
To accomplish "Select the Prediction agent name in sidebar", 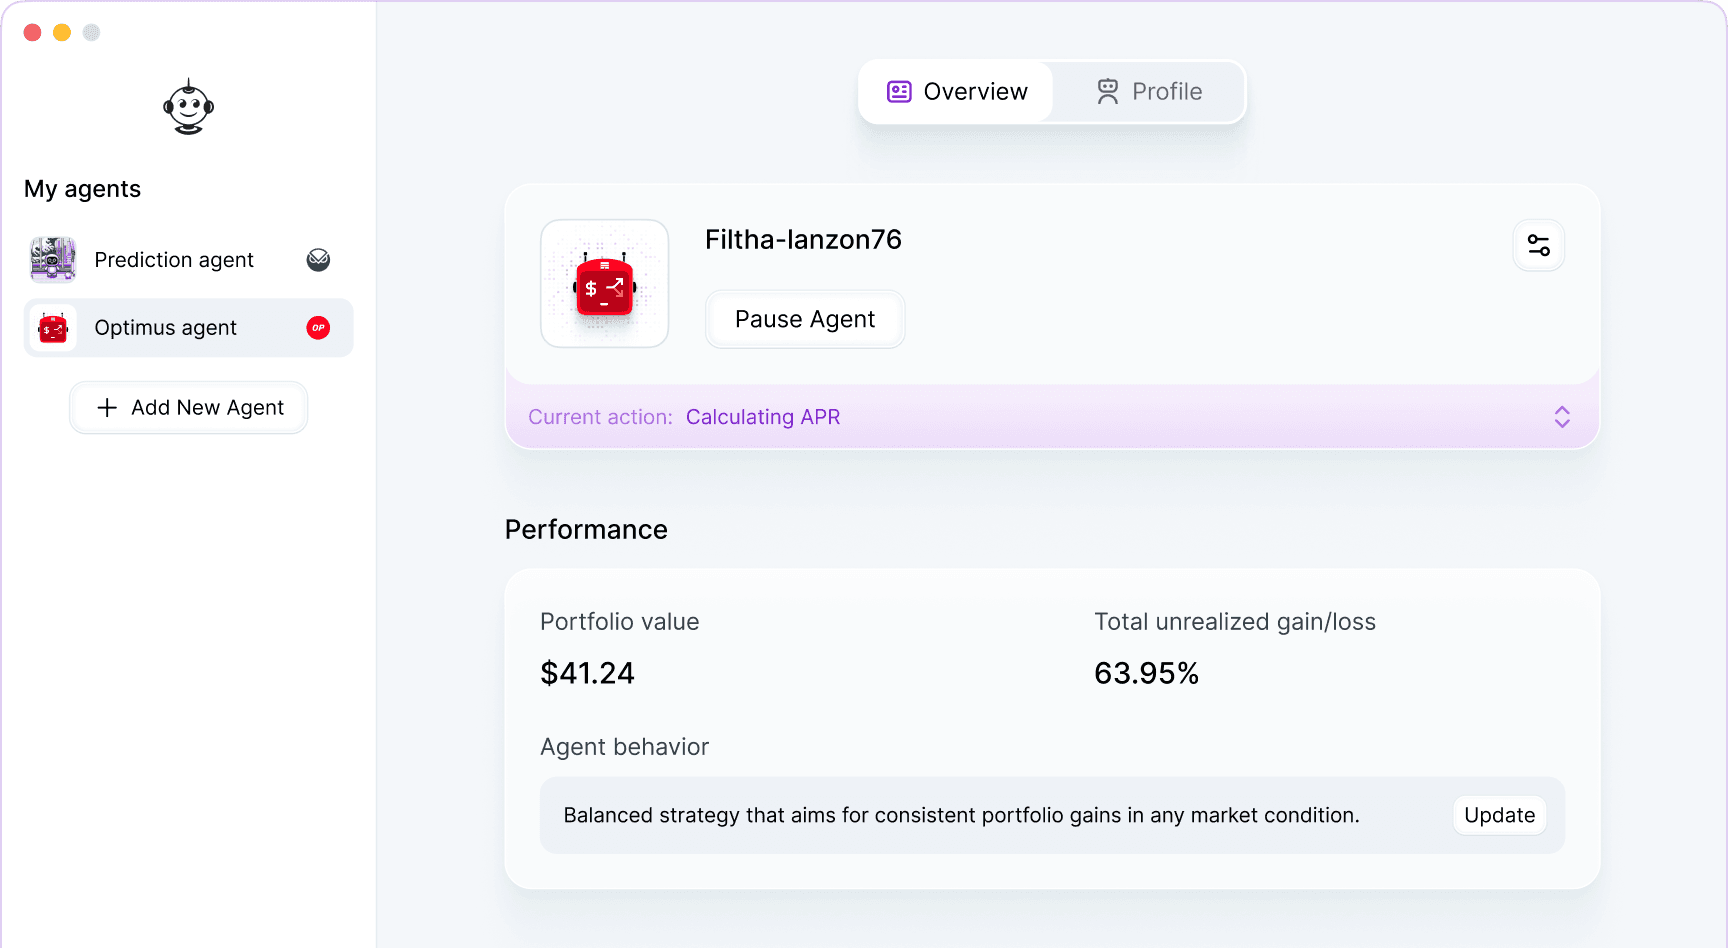I will coord(174,260).
